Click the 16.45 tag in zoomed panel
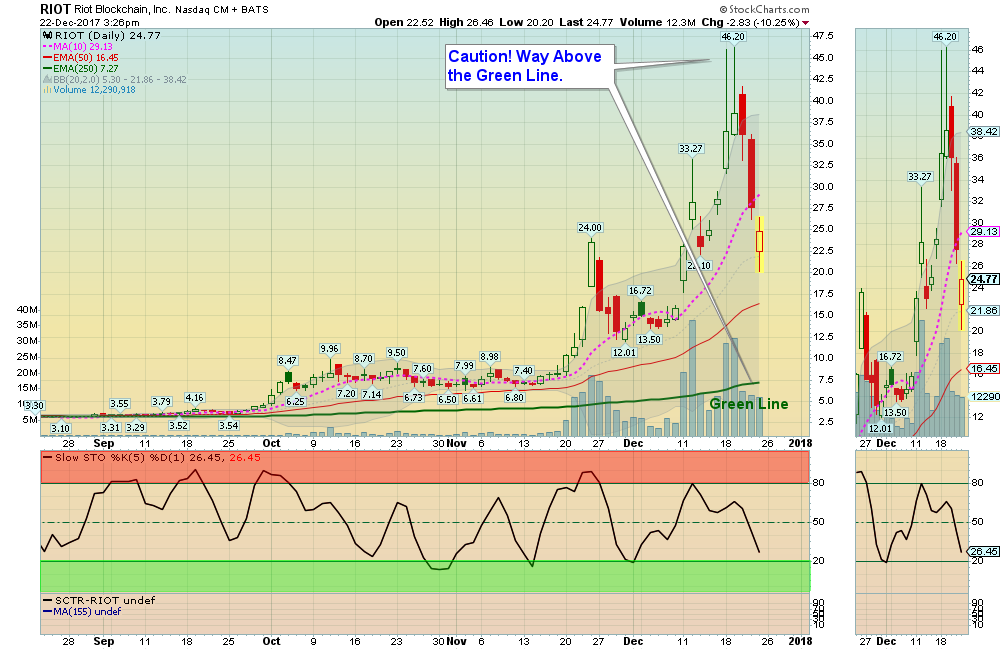This screenshot has width=1000, height=650. coord(984,369)
